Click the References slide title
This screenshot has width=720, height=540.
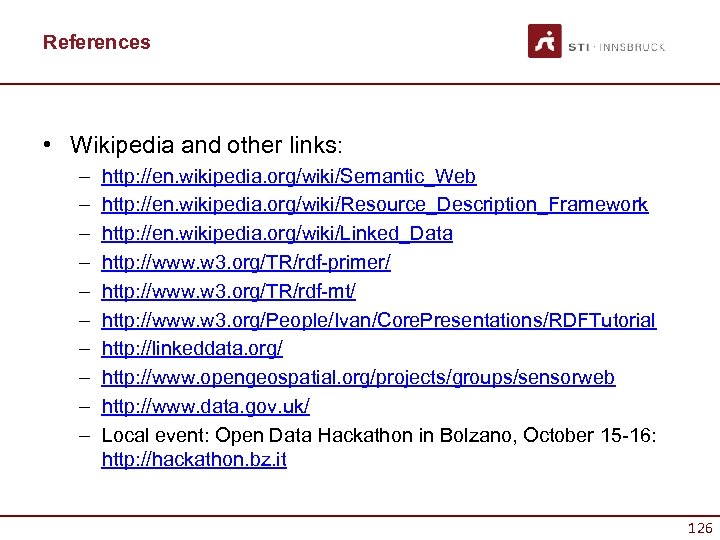[96, 42]
